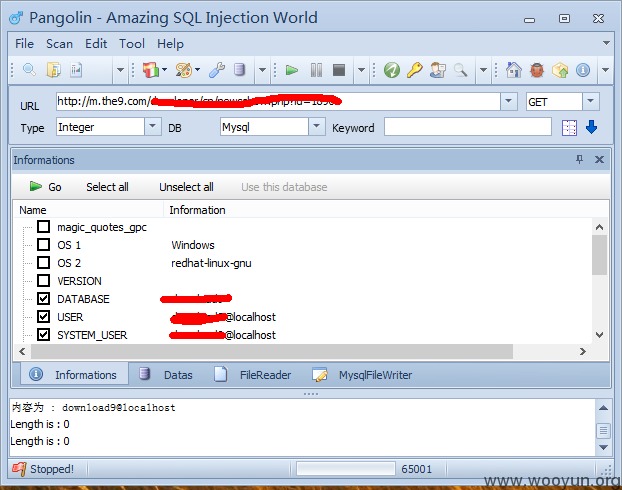This screenshot has height=490, width=622.
Task: Uncheck the DATABASE checkbox
Action: click(x=44, y=298)
